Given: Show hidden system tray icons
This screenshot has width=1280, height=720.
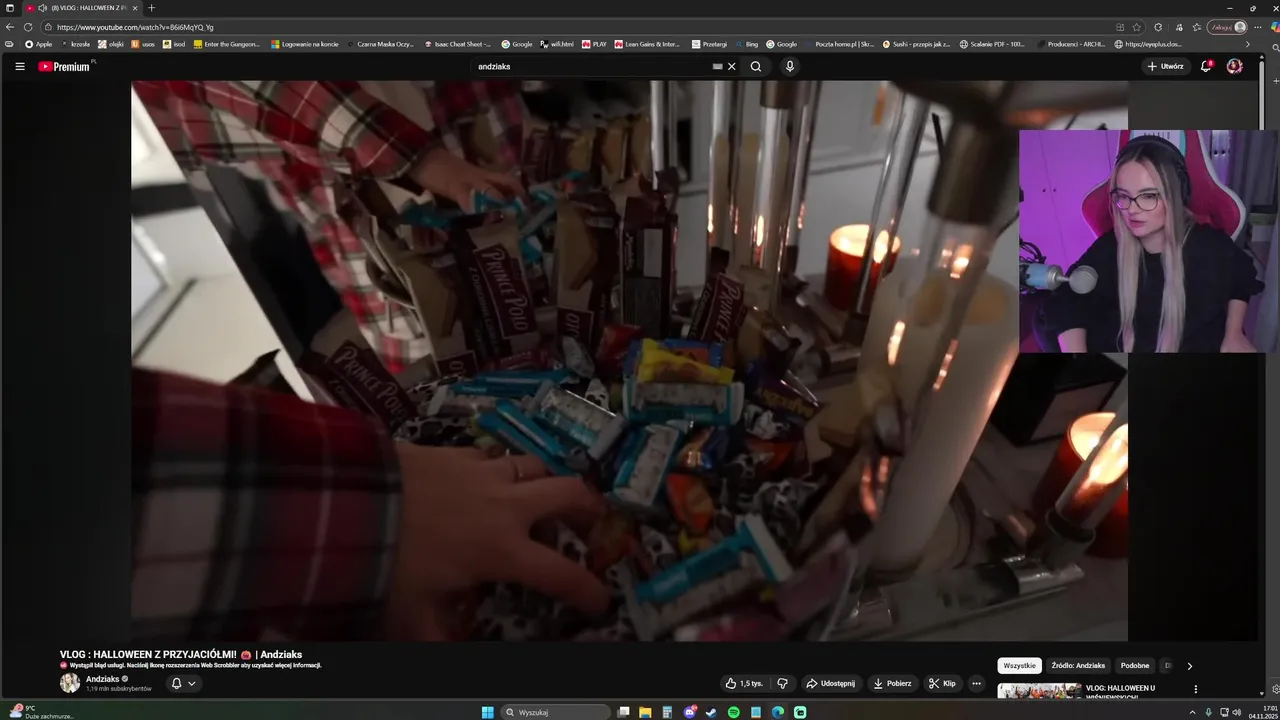Looking at the screenshot, I should click(x=1192, y=712).
